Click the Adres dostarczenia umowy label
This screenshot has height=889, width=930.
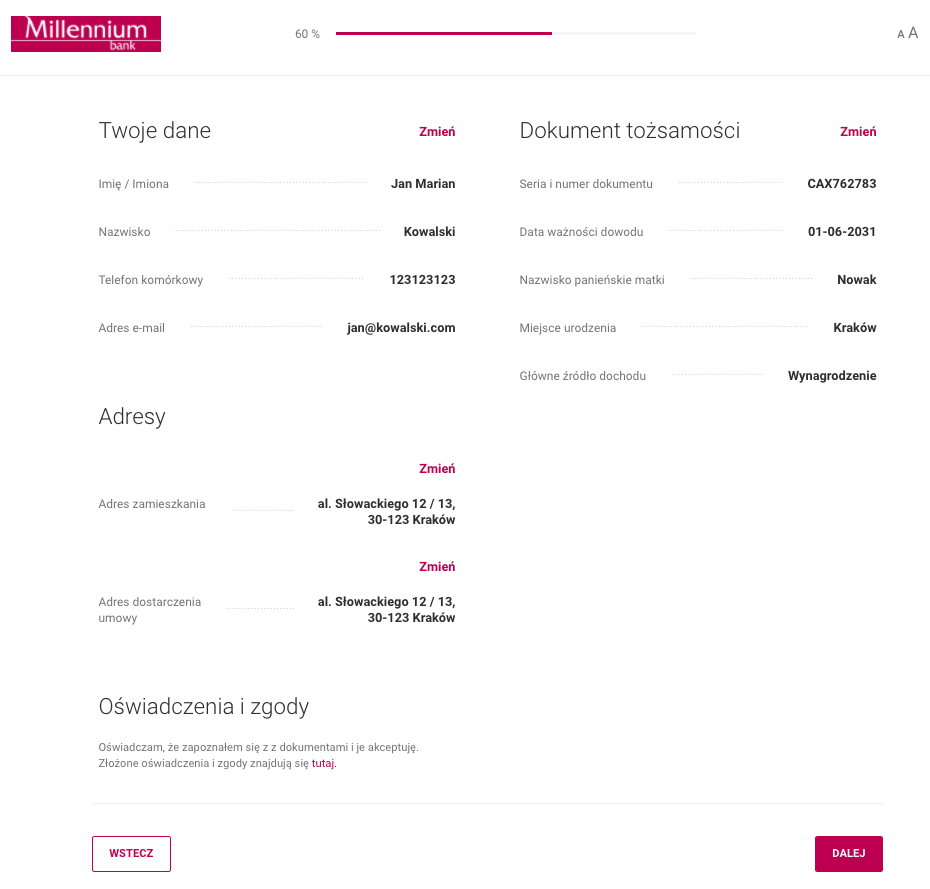tap(149, 610)
